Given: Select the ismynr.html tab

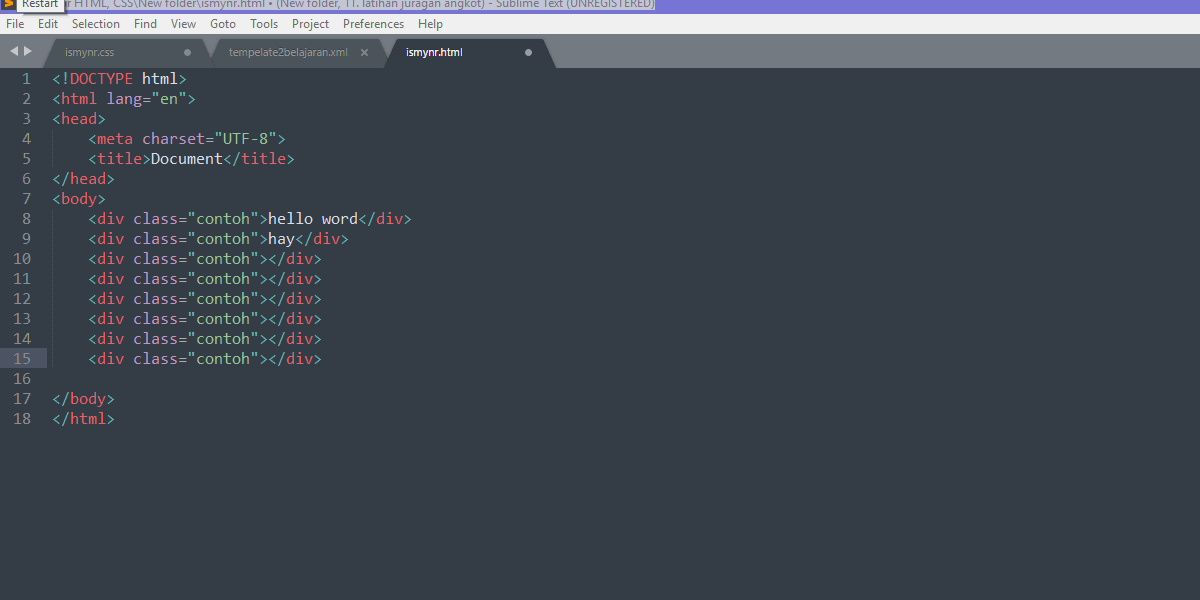Looking at the screenshot, I should [x=434, y=52].
